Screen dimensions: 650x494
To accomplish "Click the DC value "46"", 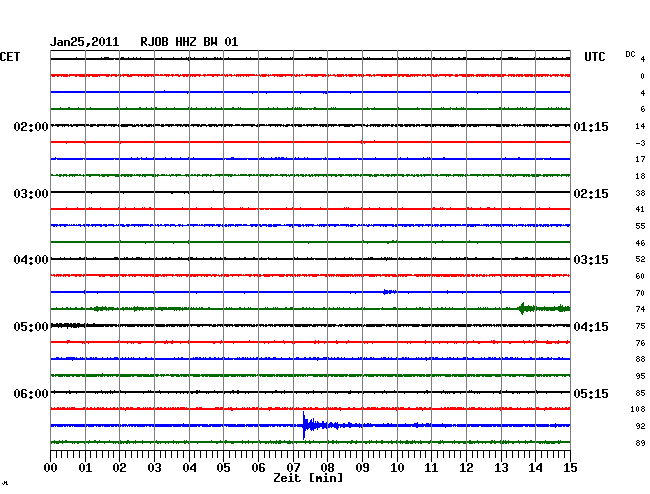I will (x=640, y=243).
